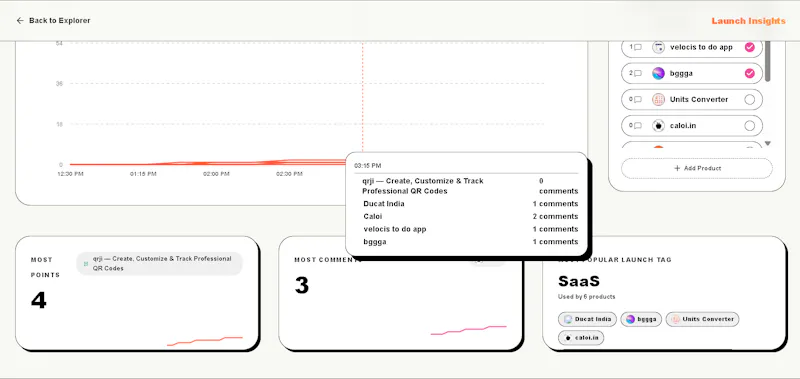This screenshot has width=800, height=379.
Task: Click the product list scrollbar thumb
Action: (767, 60)
